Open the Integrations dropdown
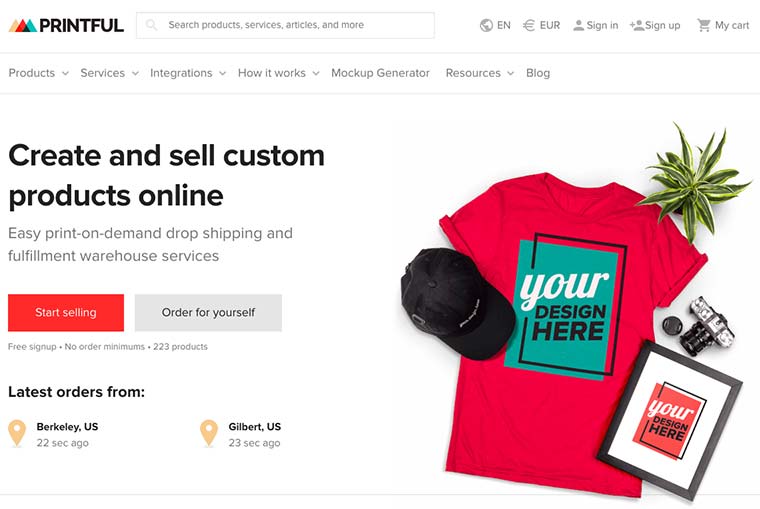The height and width of the screenshot is (509, 760). (188, 73)
